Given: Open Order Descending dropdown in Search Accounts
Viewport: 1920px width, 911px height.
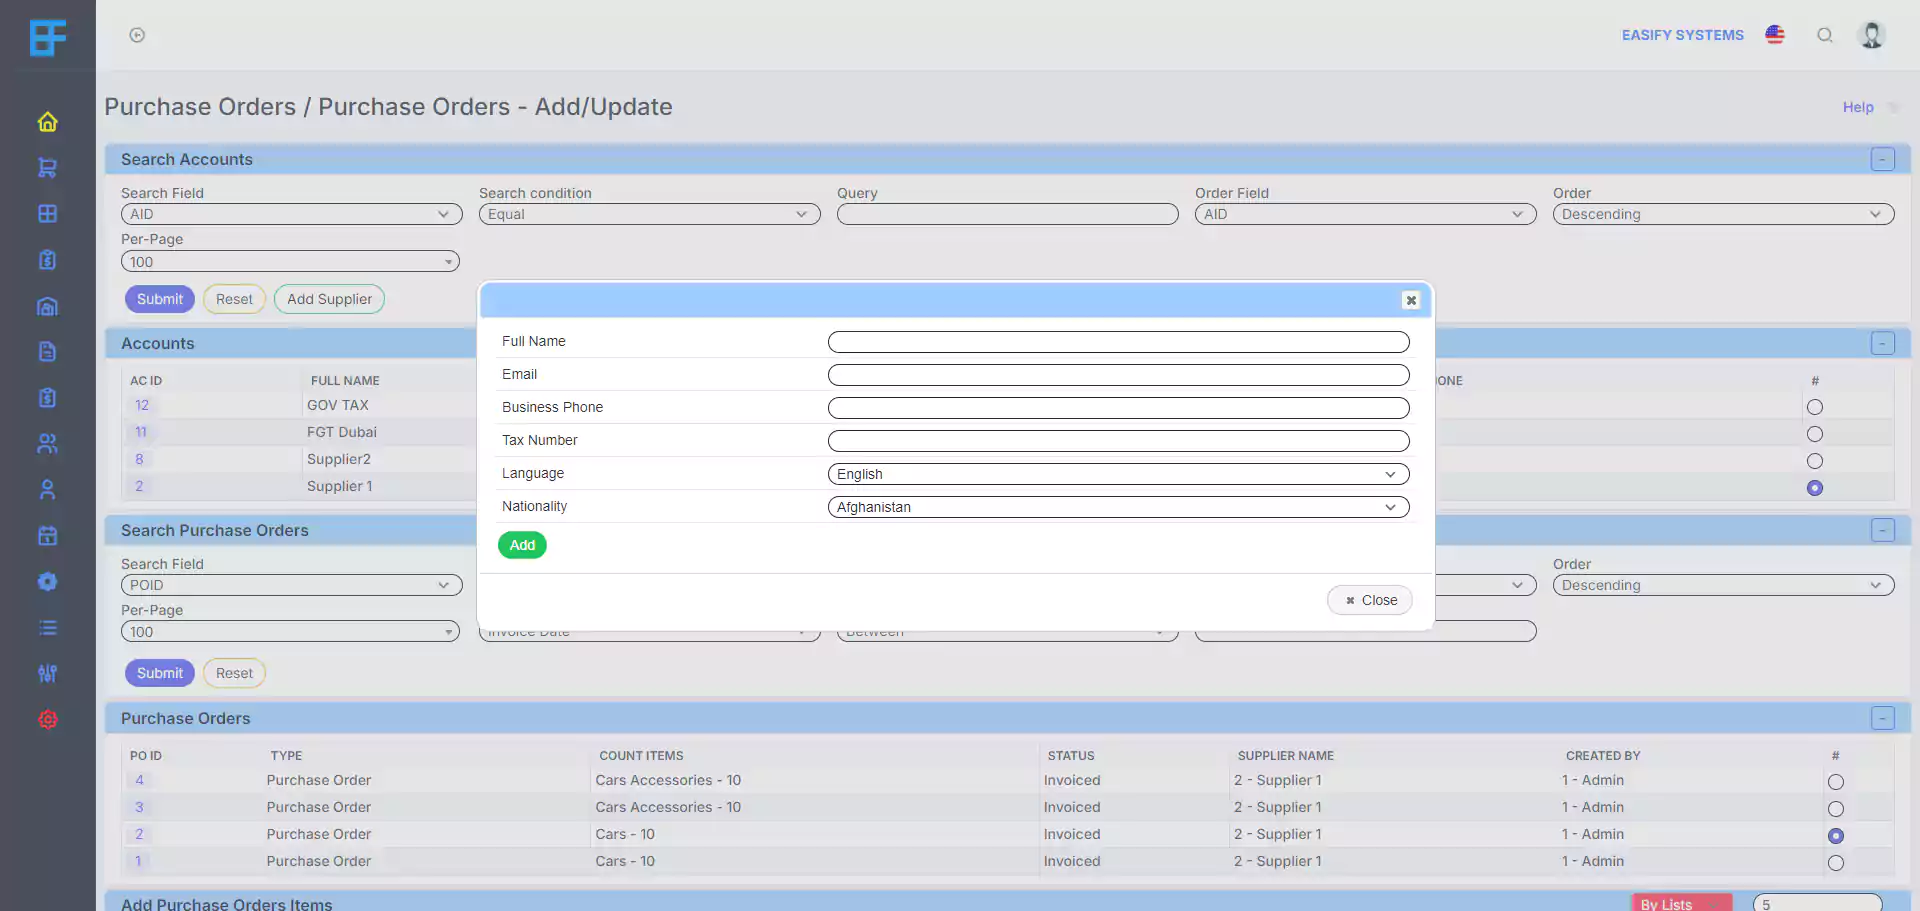Looking at the screenshot, I should (x=1723, y=214).
